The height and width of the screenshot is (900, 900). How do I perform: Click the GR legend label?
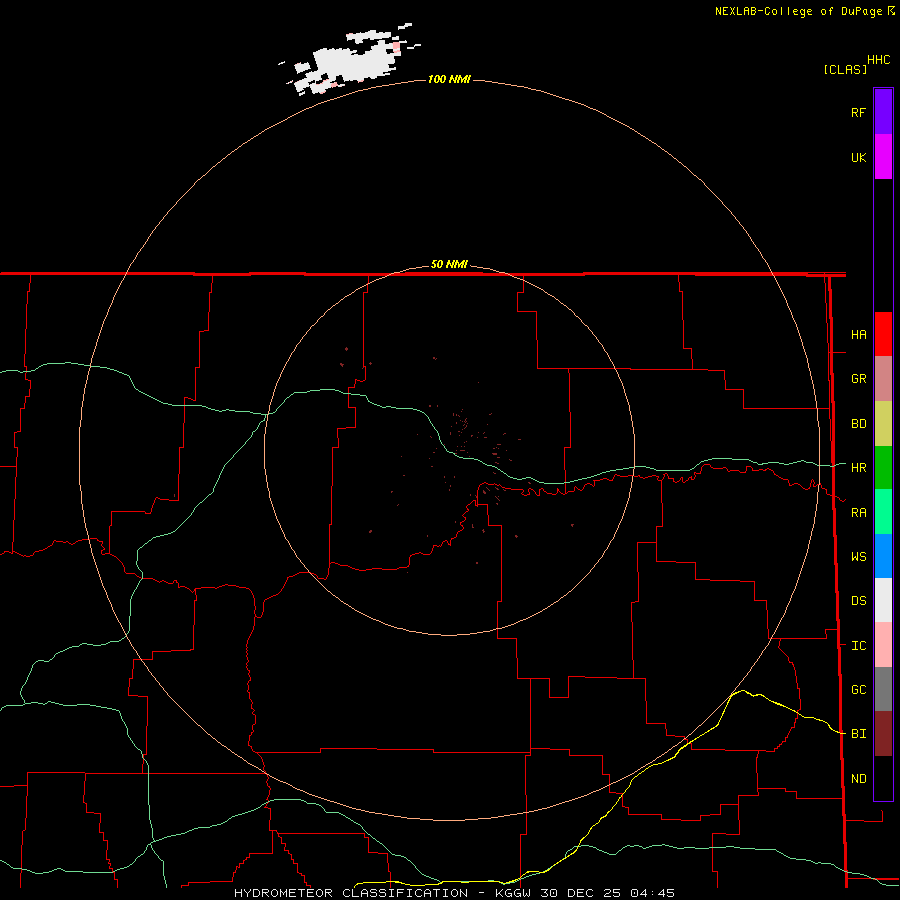coord(858,379)
